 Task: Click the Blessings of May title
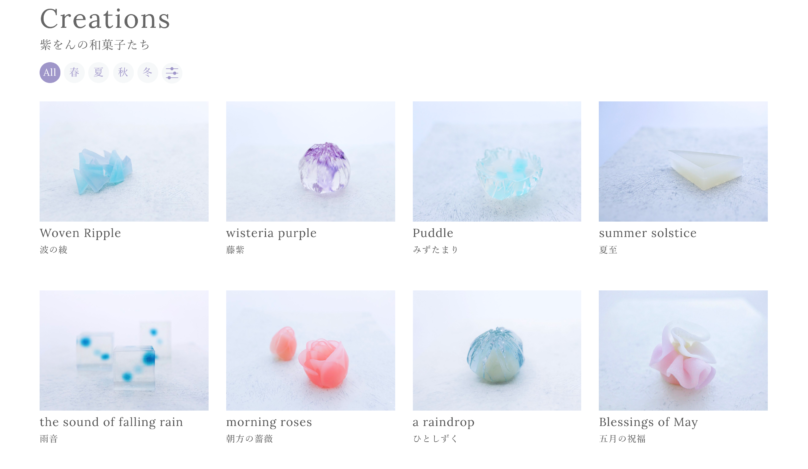tap(648, 423)
